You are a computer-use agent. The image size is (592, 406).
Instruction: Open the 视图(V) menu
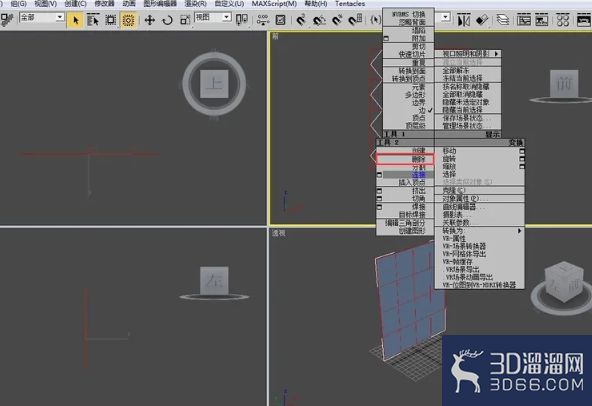pos(46,4)
